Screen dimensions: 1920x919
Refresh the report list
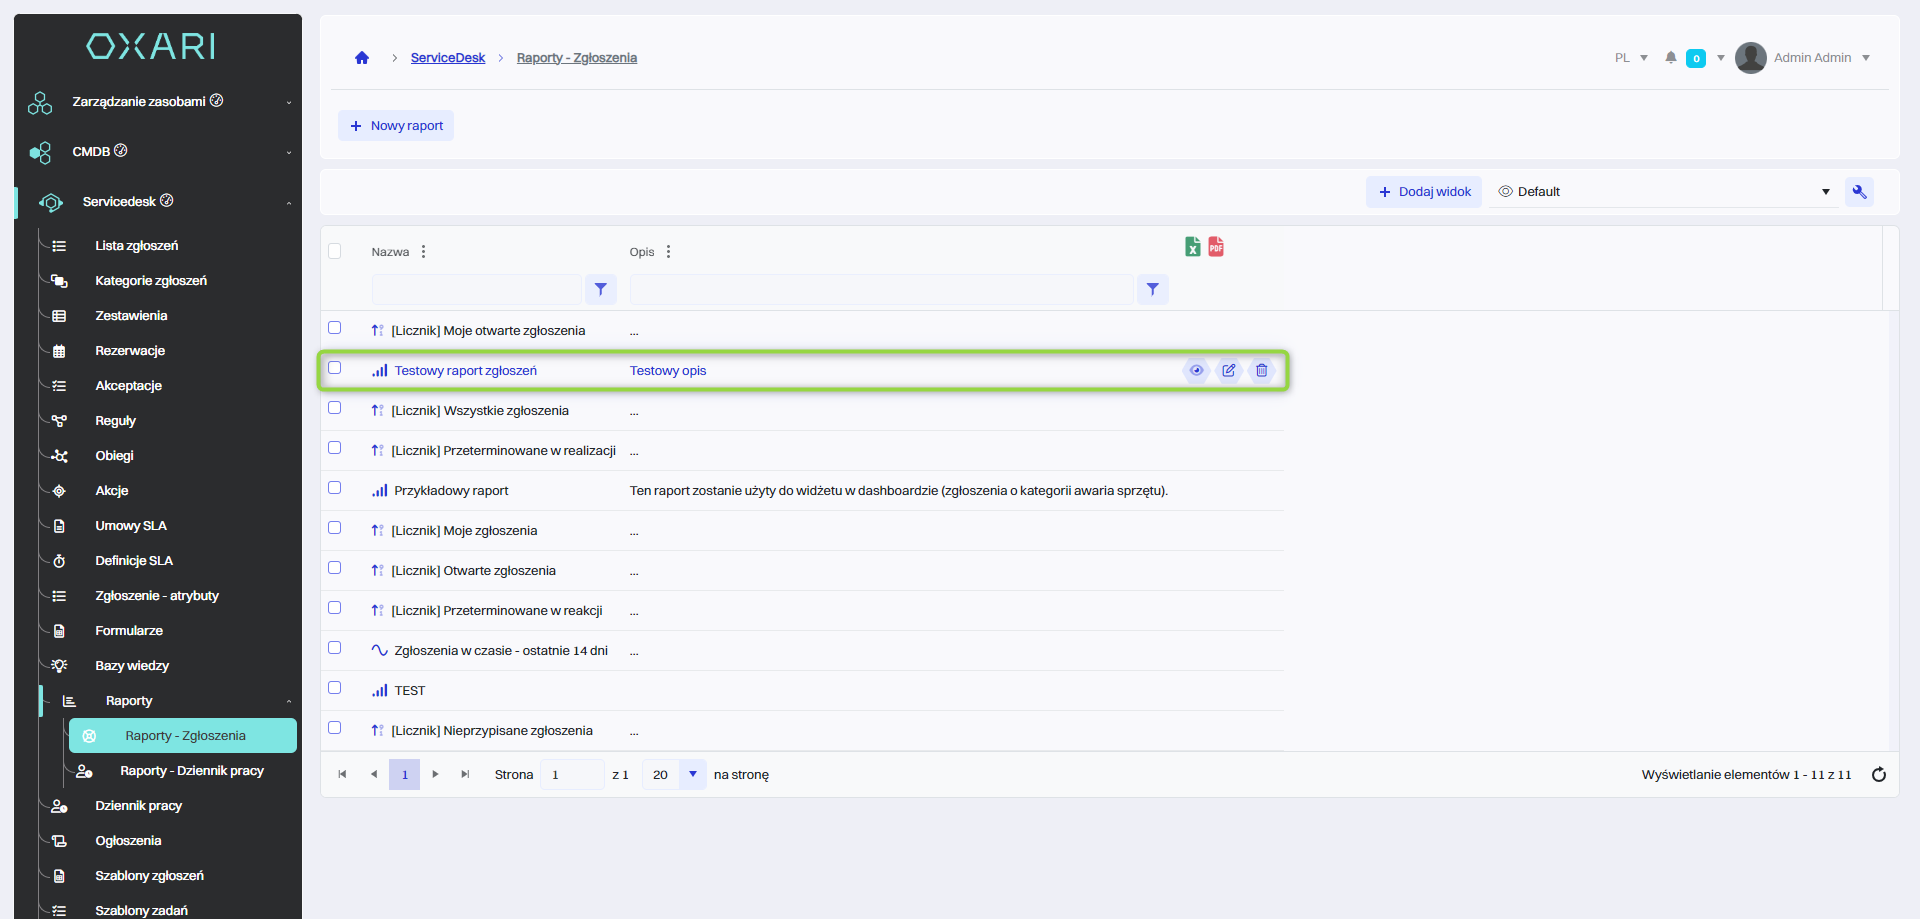tap(1878, 775)
